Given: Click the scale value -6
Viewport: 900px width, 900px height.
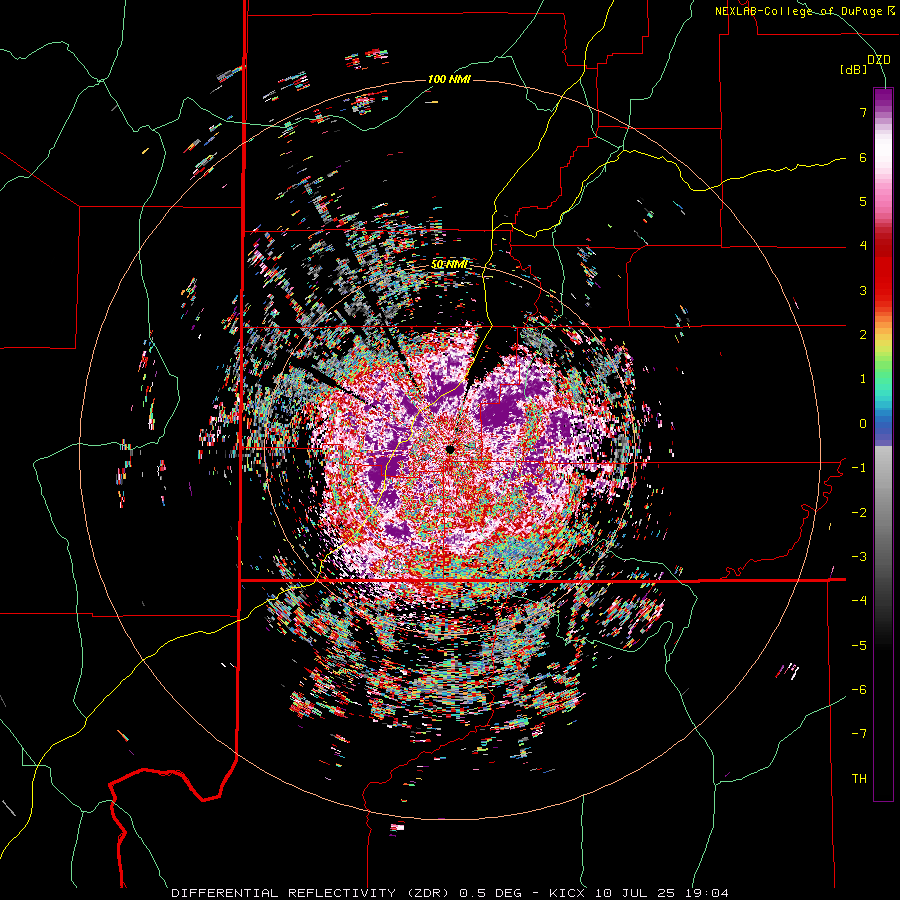Looking at the screenshot, I should (859, 689).
